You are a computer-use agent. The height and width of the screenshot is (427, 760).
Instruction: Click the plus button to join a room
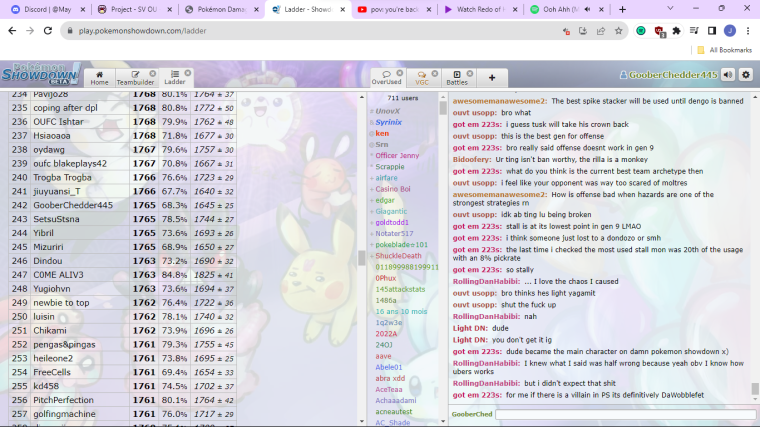click(491, 77)
